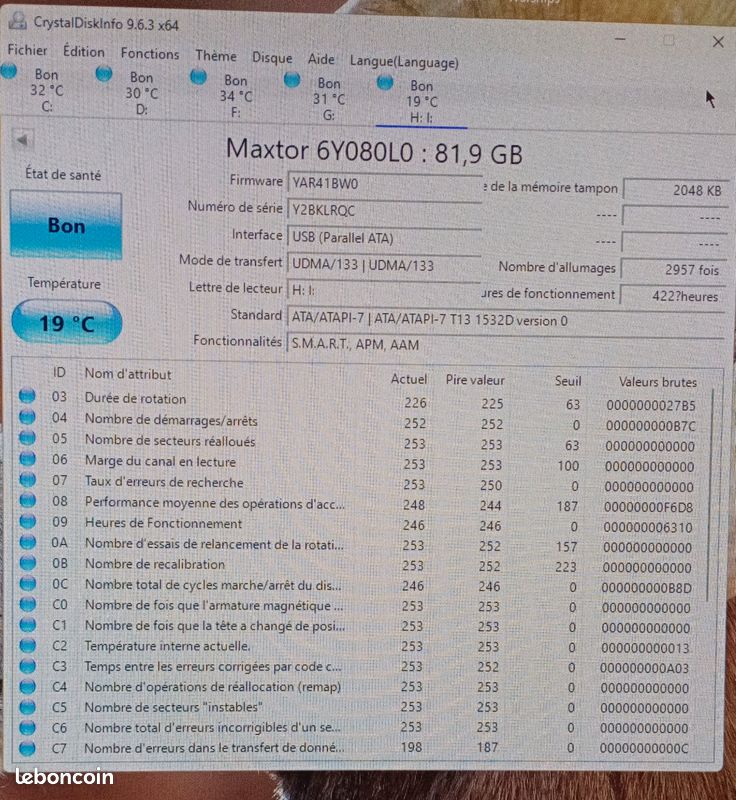The image size is (736, 800).
Task: Open the Thème menu
Action: (216, 56)
